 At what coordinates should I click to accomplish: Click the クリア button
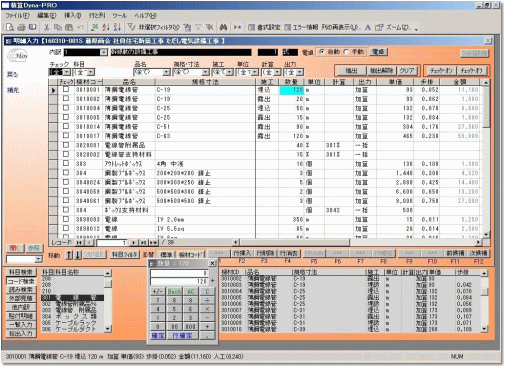pyautogui.click(x=407, y=71)
